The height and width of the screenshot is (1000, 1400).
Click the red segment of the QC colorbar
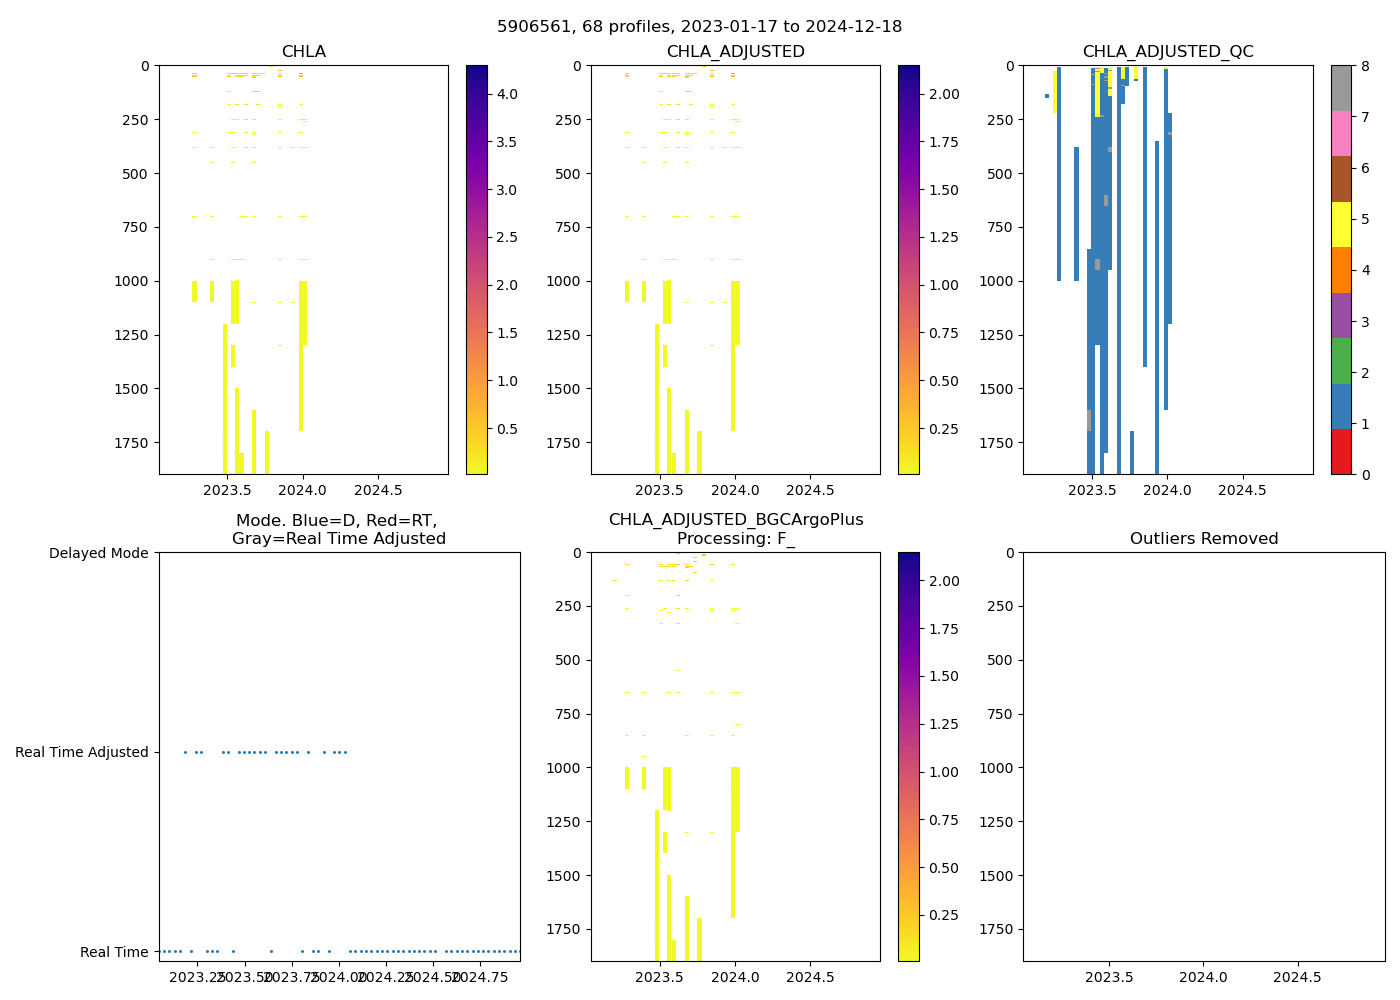click(x=1341, y=452)
